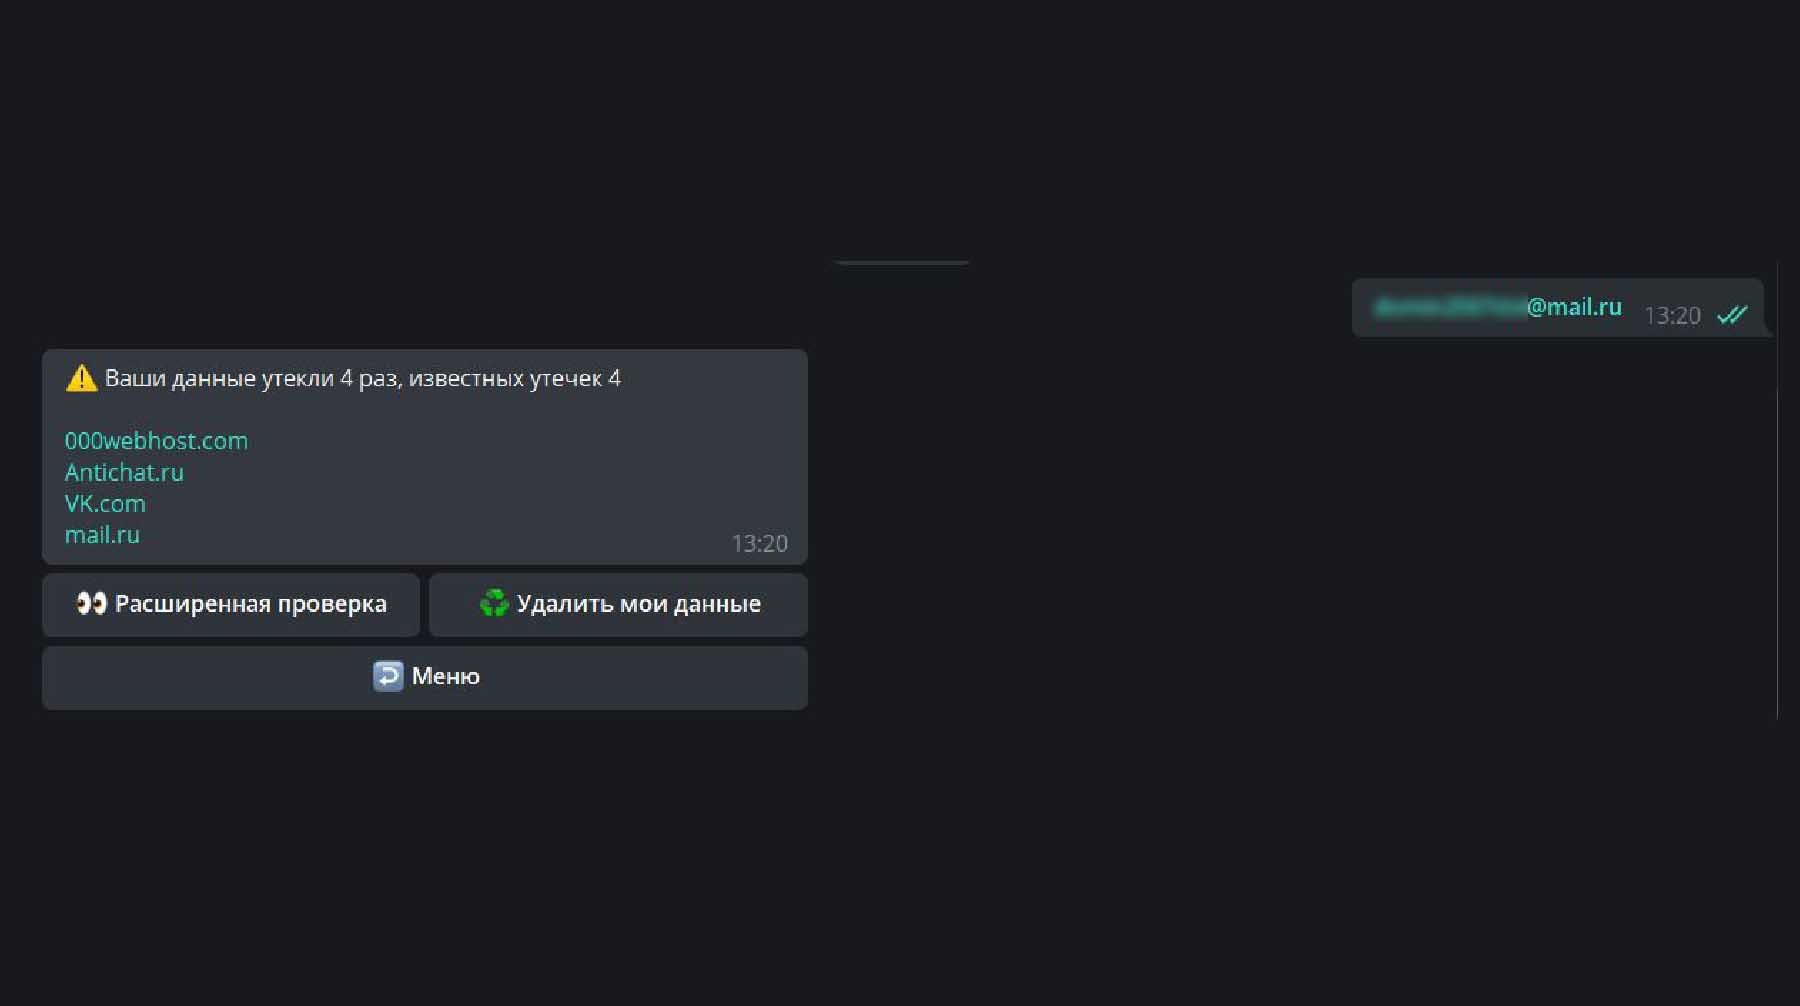This screenshot has width=1800, height=1006.
Task: Click the 13:20 timestamp on sent message
Action: tap(1672, 315)
